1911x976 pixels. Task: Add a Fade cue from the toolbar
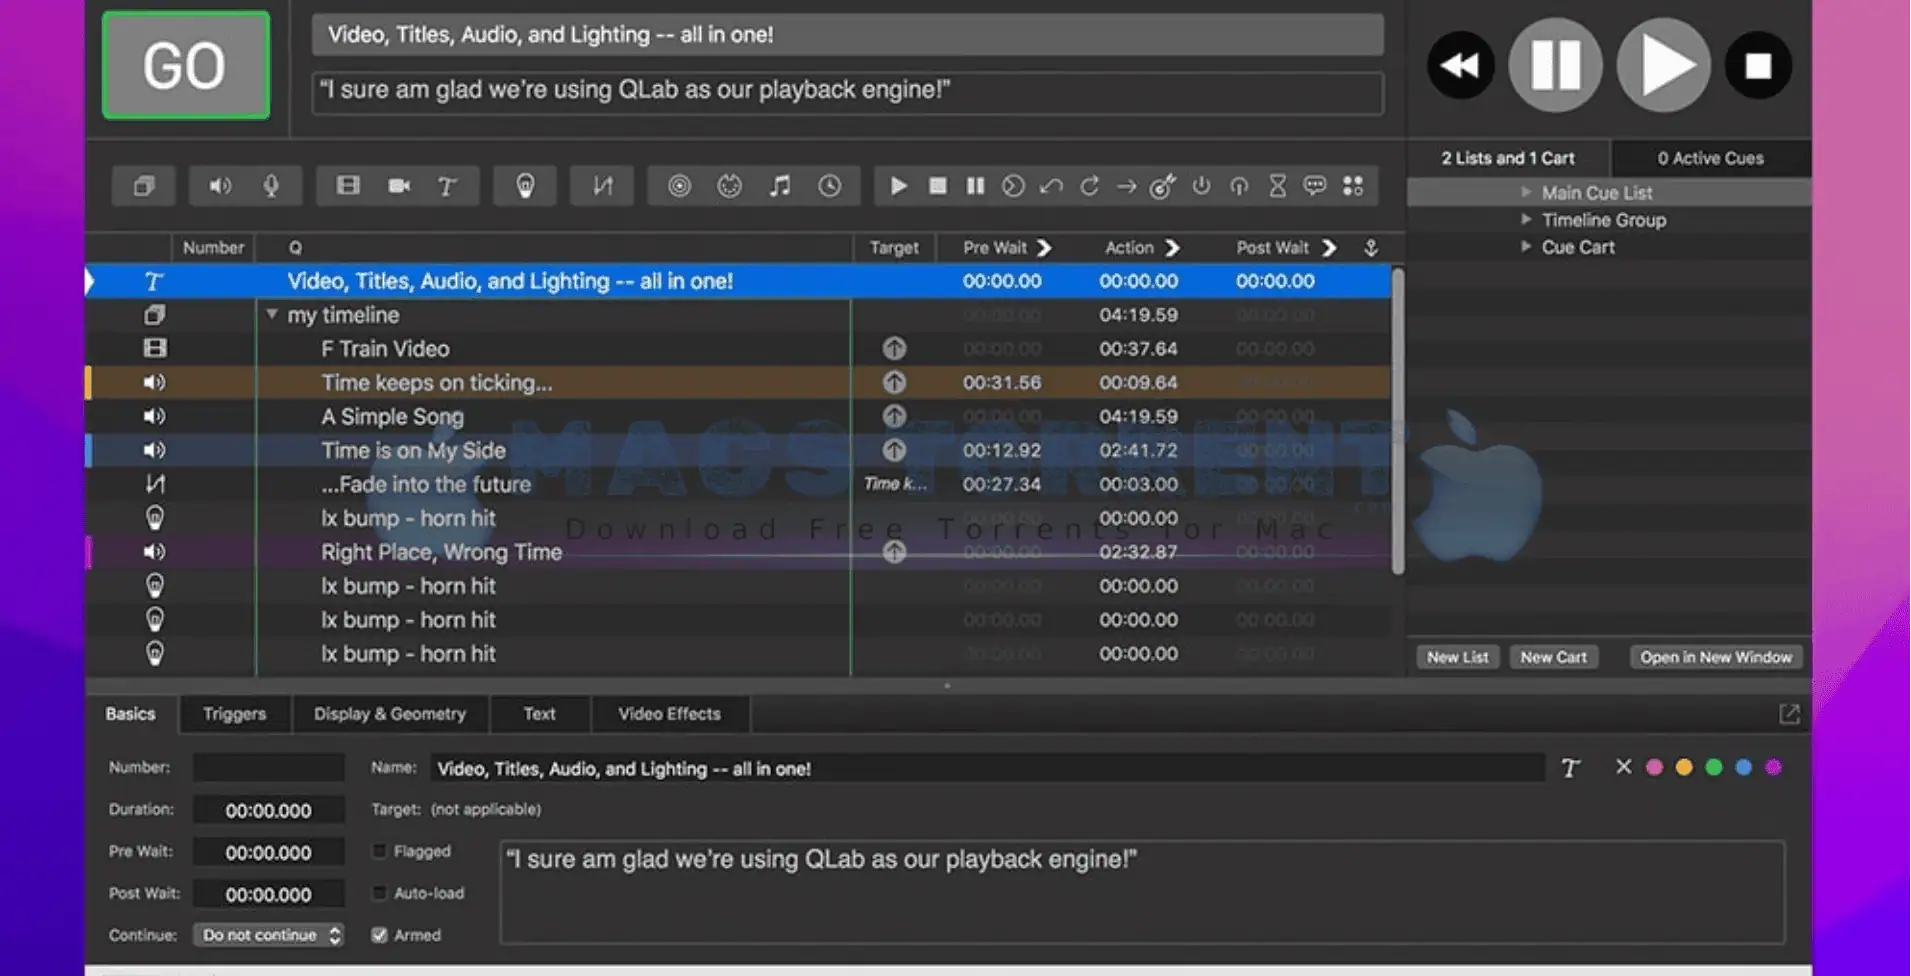(x=602, y=186)
